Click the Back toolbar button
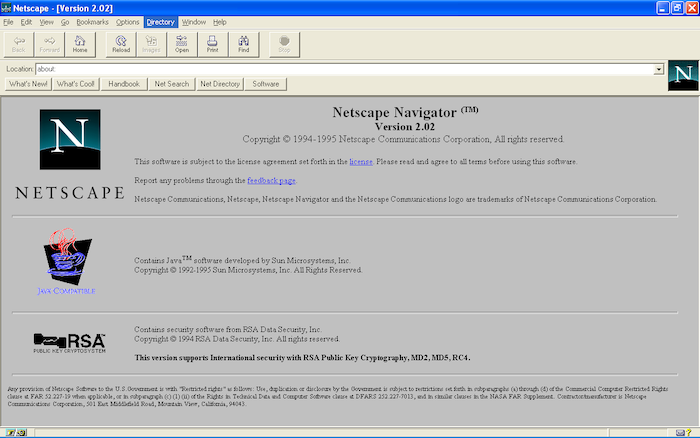The image size is (700, 438). [19, 45]
